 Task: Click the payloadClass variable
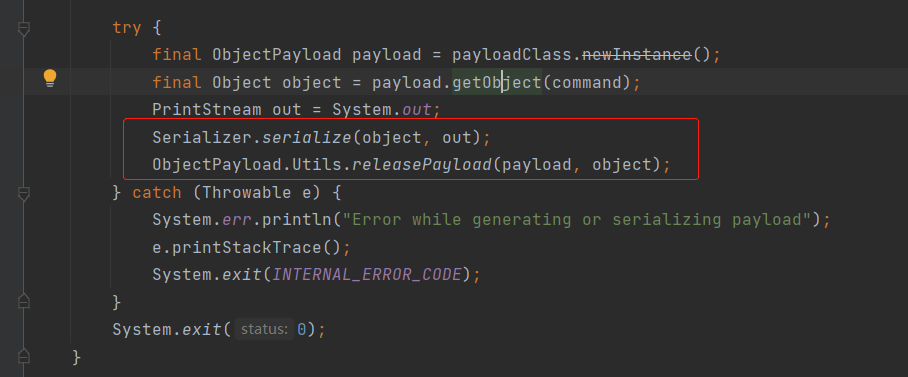pyautogui.click(x=511, y=55)
